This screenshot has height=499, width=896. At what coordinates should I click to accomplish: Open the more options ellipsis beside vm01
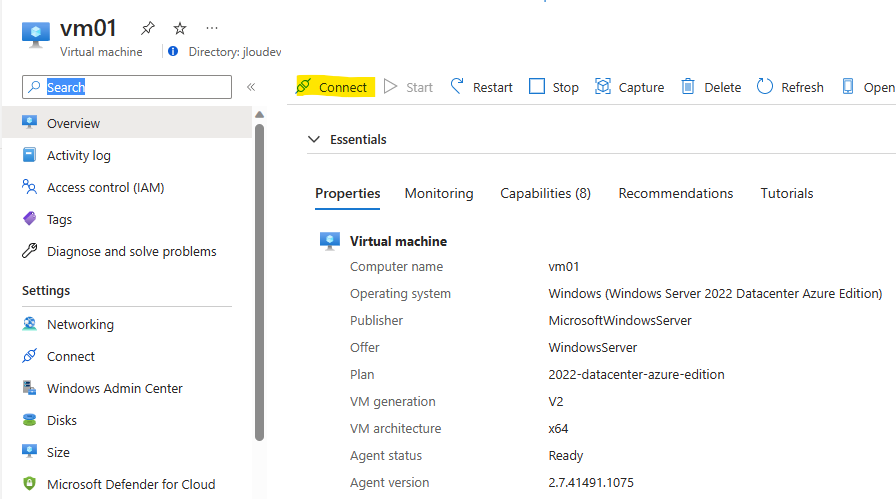(212, 28)
